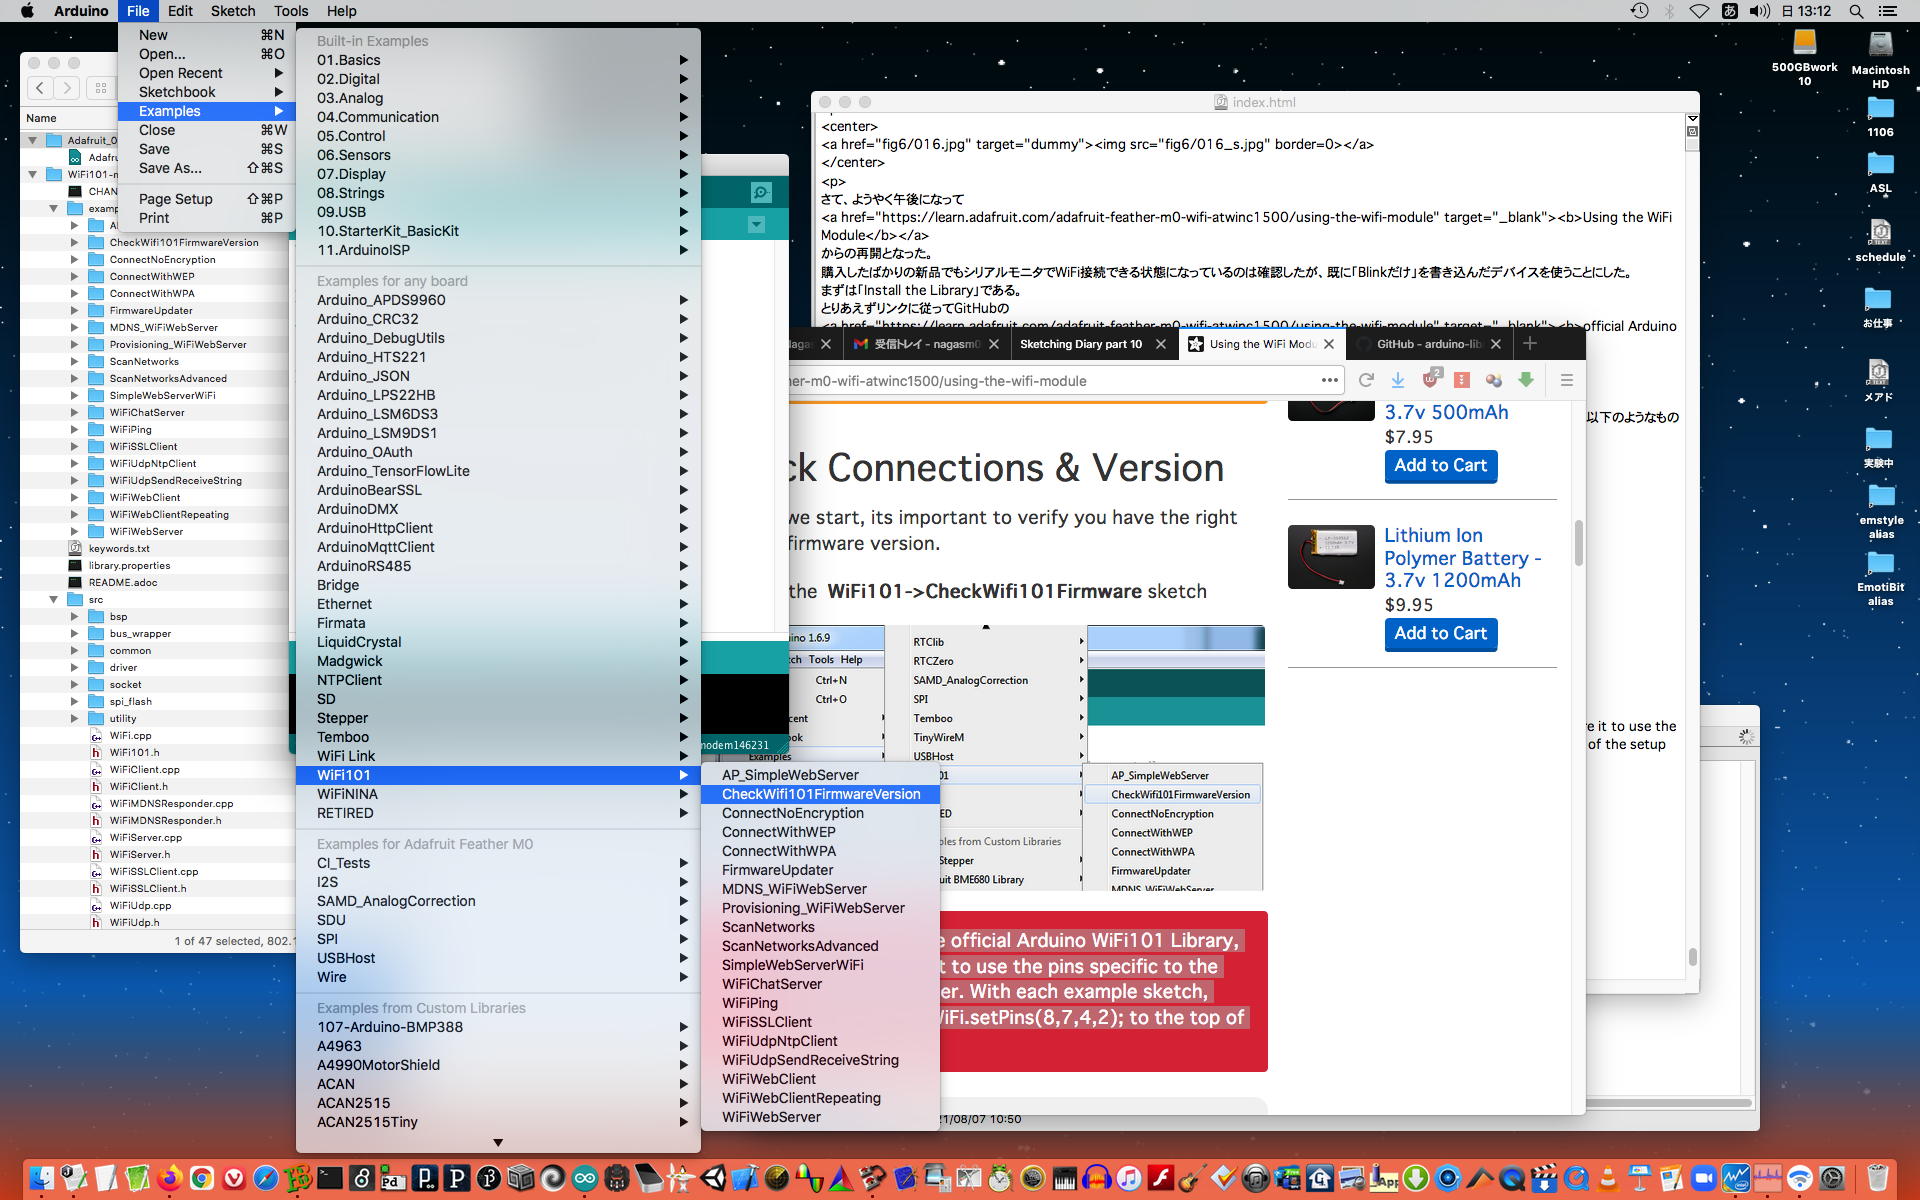Open the Arduino Serial Monitor icon
The height and width of the screenshot is (1200, 1920).
tap(761, 192)
